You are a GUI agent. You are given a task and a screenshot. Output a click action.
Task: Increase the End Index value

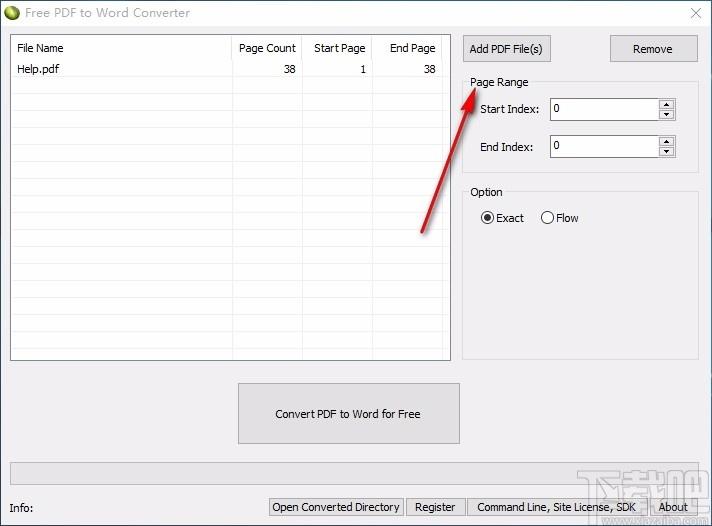tap(667, 142)
